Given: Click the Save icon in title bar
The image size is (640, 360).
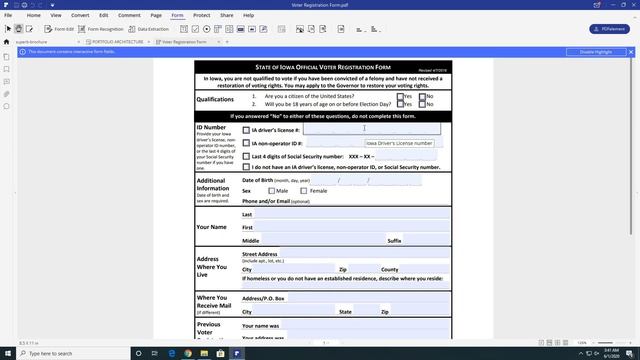Looking at the screenshot, I should tap(16, 5).
